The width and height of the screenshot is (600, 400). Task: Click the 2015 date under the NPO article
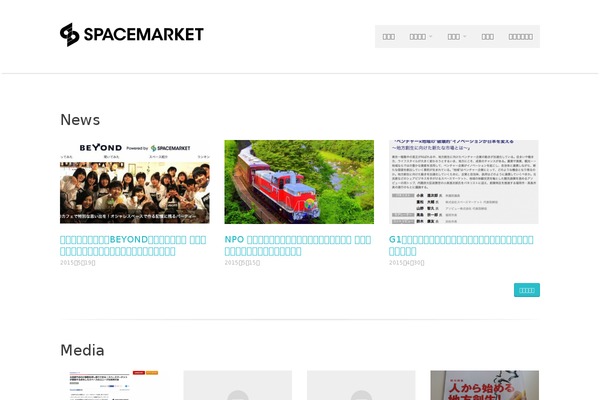pyautogui.click(x=242, y=263)
